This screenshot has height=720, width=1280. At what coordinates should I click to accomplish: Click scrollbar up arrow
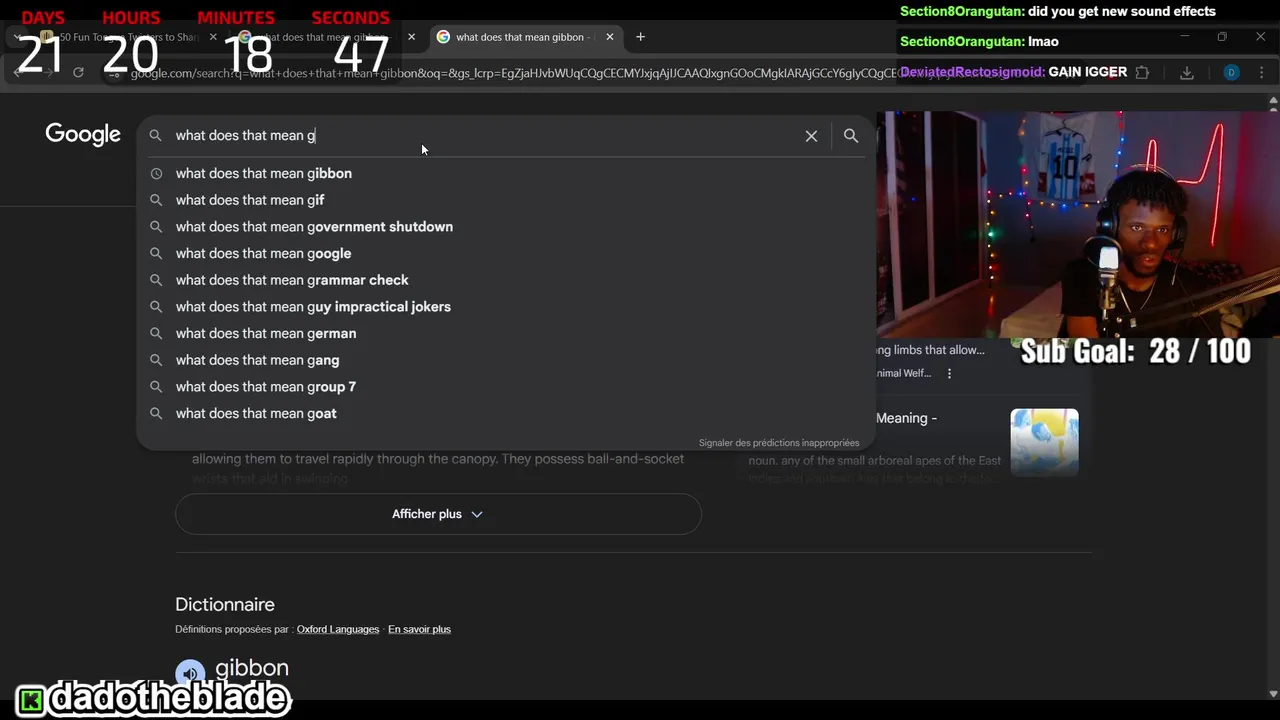[x=1273, y=101]
